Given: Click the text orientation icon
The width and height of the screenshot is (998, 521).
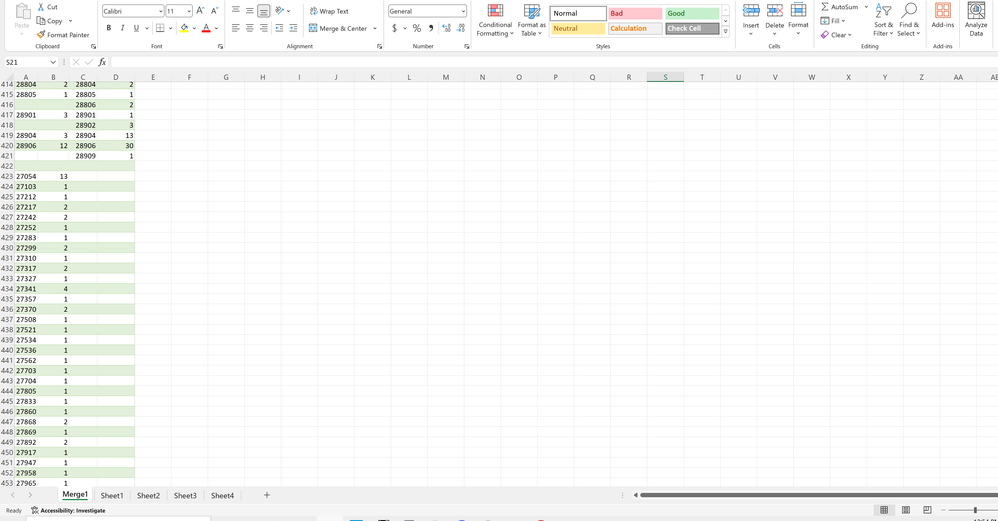Looking at the screenshot, I should (x=279, y=11).
